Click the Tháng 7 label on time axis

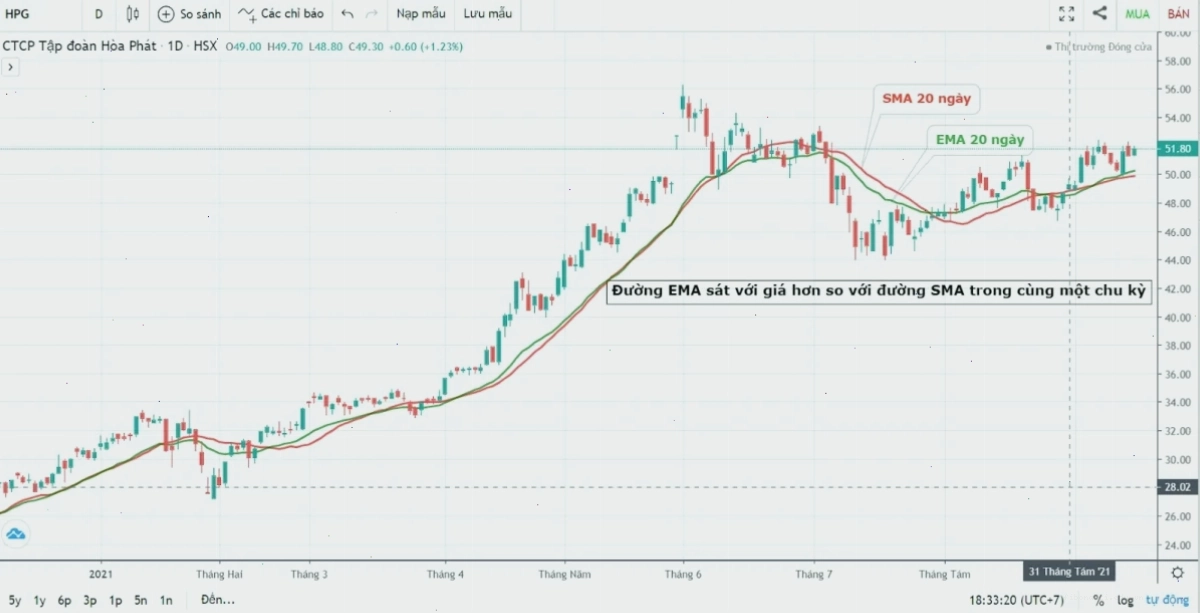(x=813, y=574)
